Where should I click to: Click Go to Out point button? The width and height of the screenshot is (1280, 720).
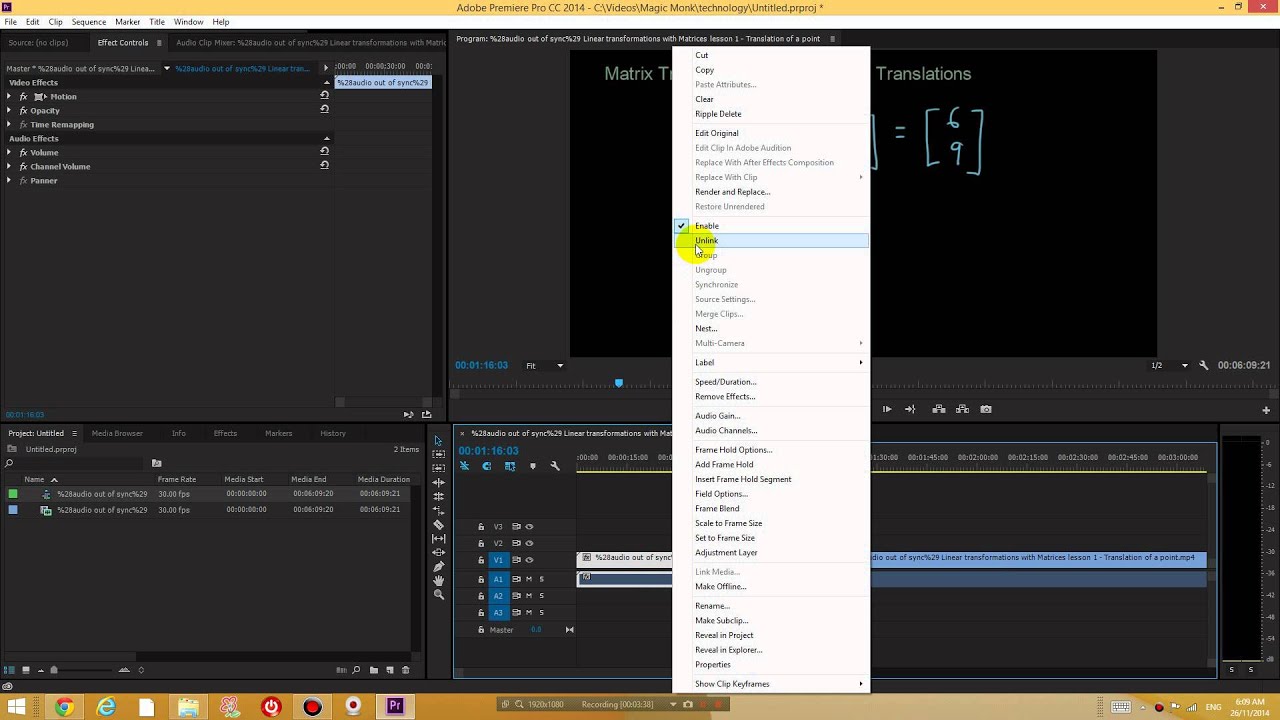click(910, 409)
